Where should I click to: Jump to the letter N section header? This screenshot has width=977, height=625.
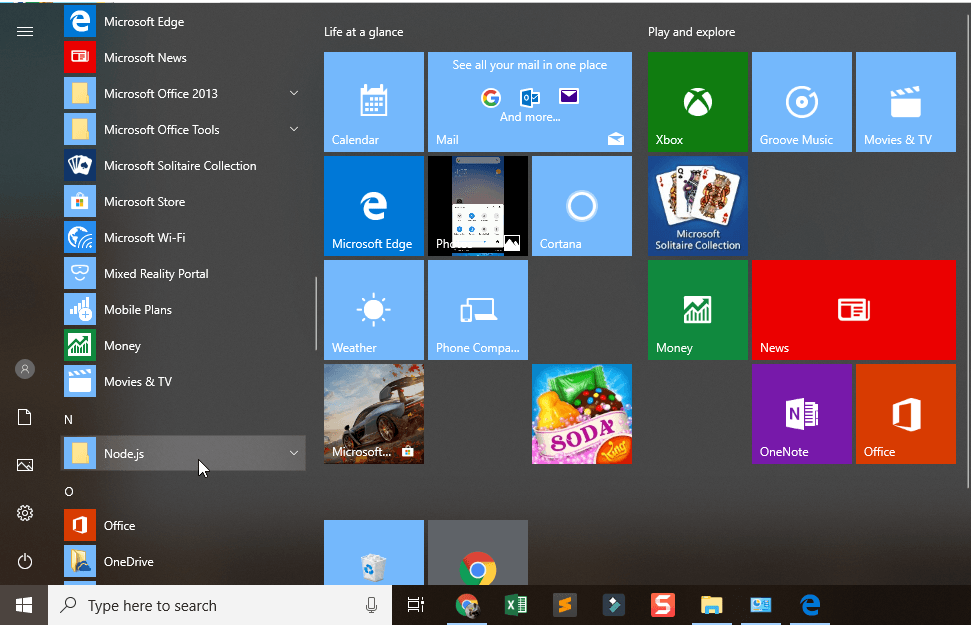tap(69, 420)
